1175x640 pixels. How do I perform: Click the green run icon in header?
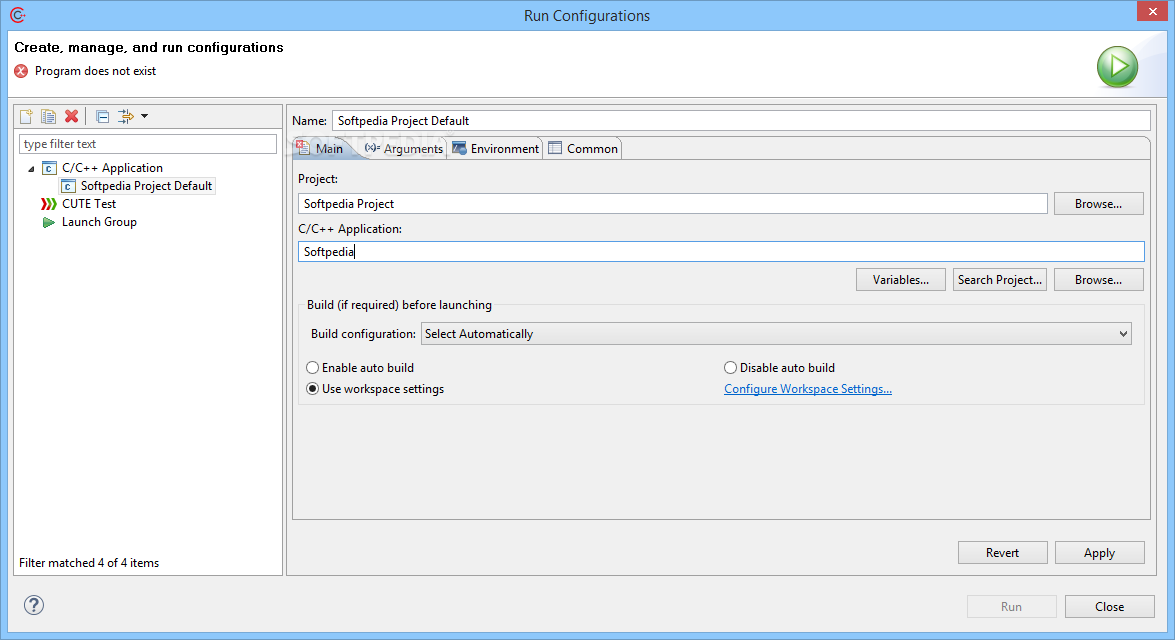tap(1117, 67)
